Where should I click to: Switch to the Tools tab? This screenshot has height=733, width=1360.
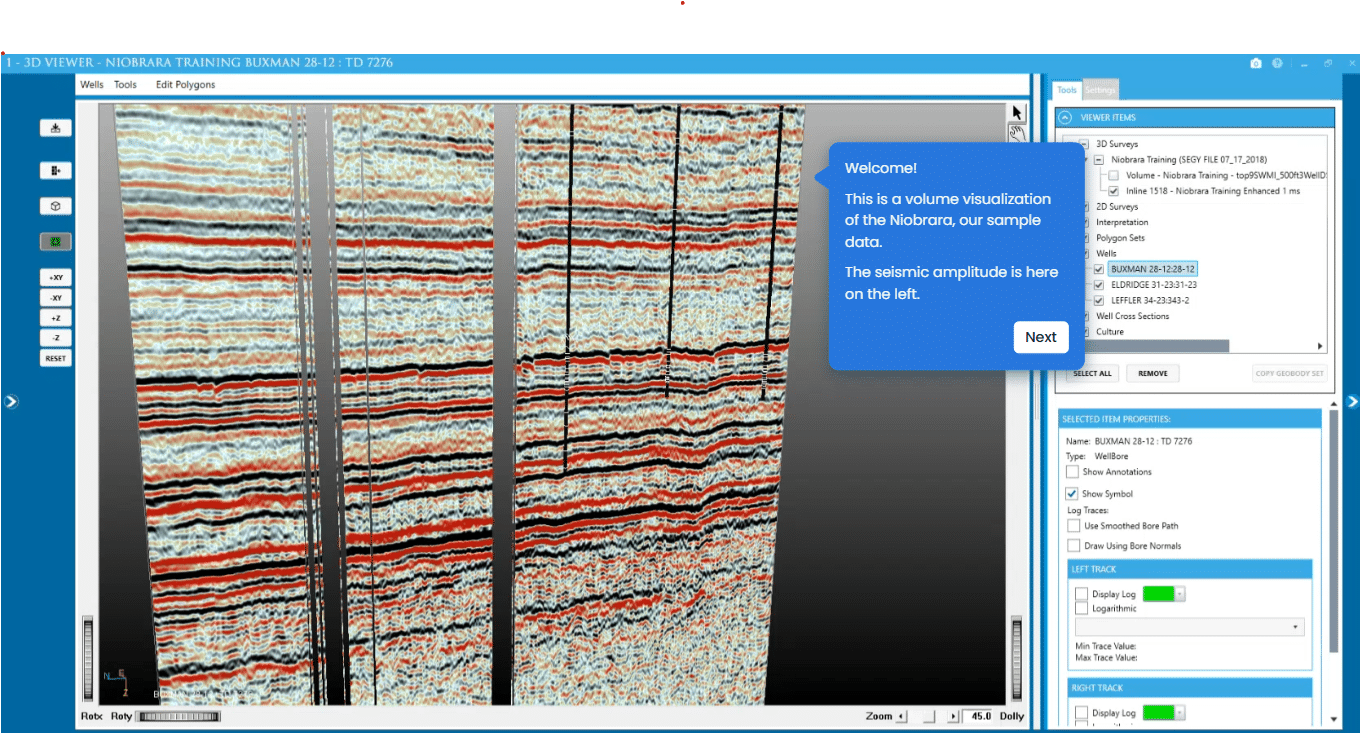(1067, 90)
